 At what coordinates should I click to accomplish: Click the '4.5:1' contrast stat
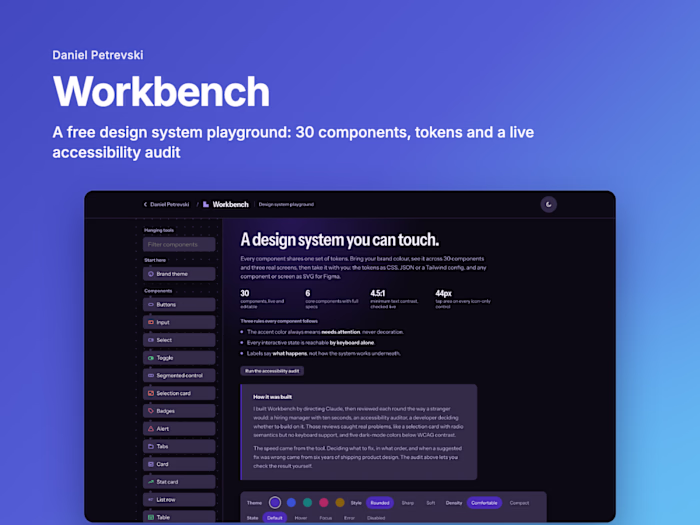[378, 293]
